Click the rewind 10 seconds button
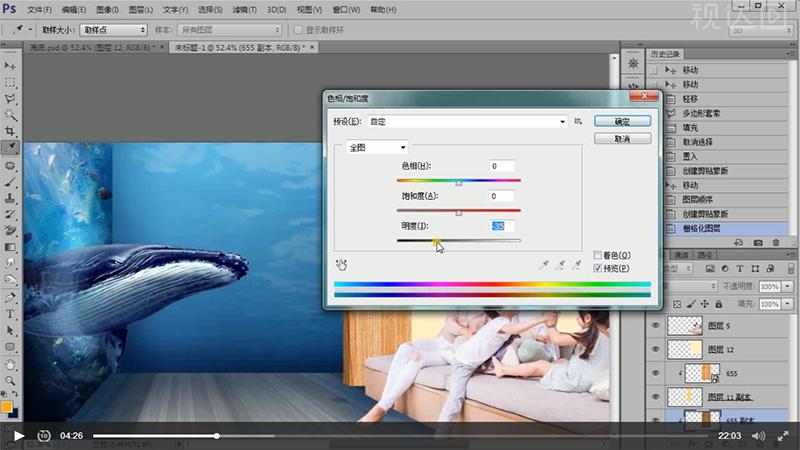 coord(44,436)
